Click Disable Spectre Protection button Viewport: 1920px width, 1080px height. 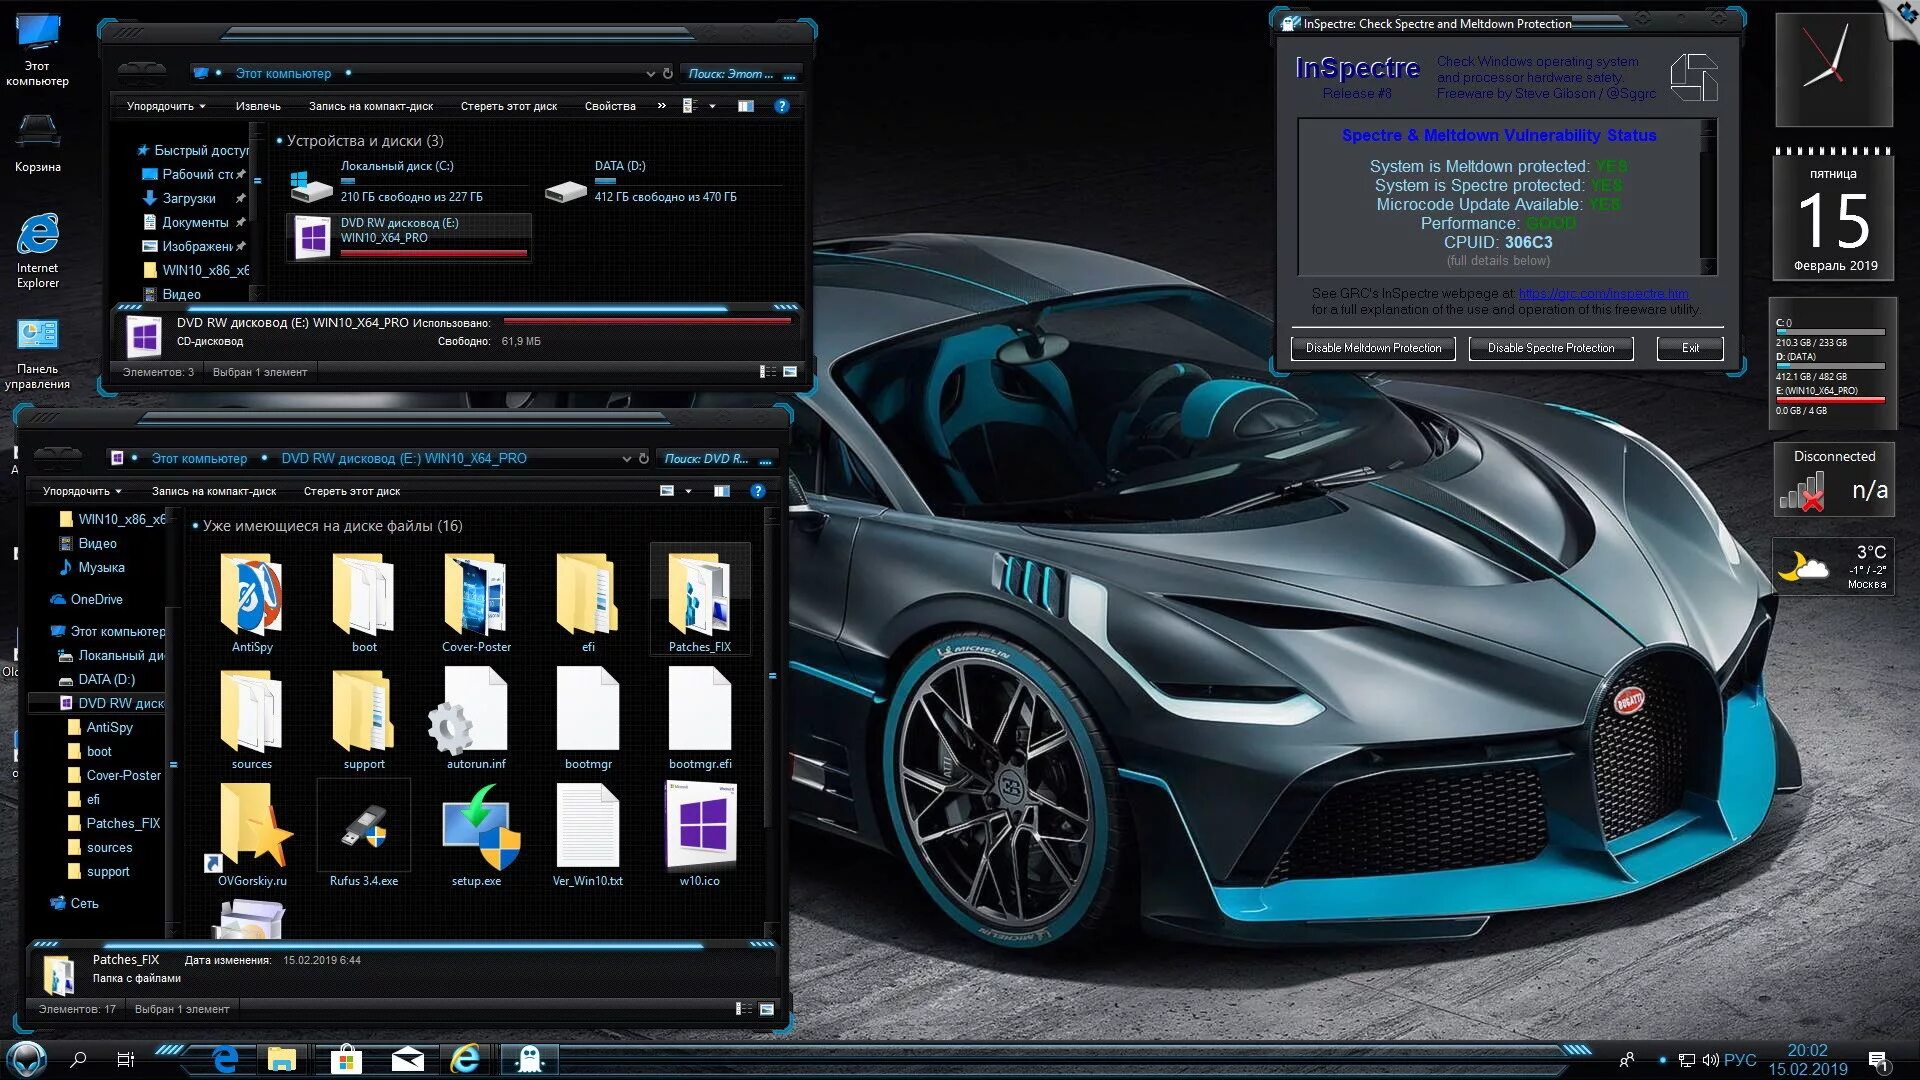(x=1552, y=347)
